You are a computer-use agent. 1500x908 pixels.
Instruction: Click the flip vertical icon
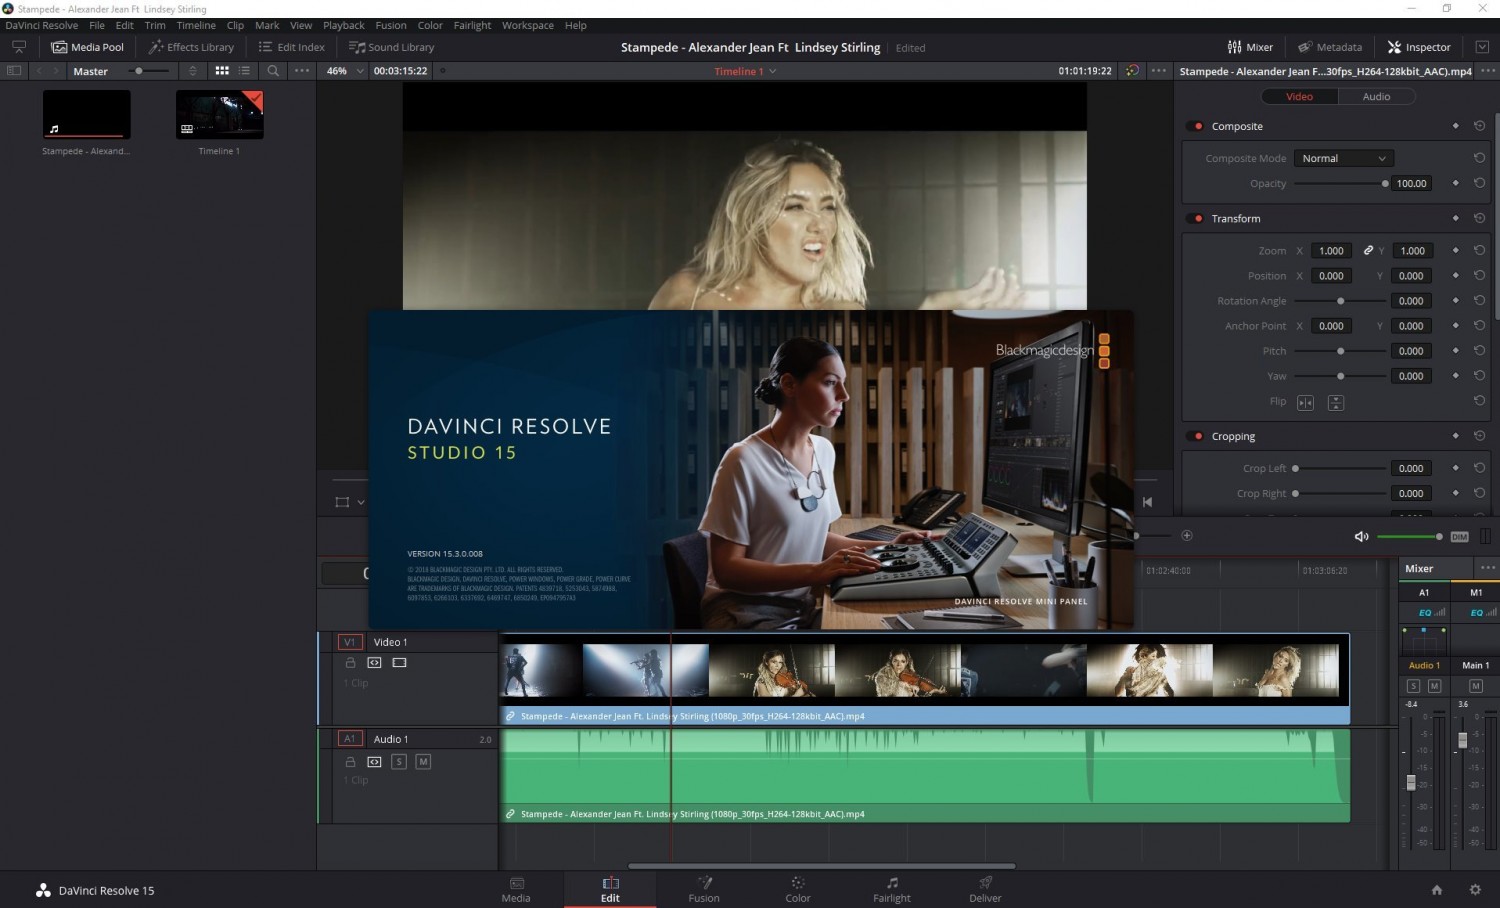(x=1336, y=402)
